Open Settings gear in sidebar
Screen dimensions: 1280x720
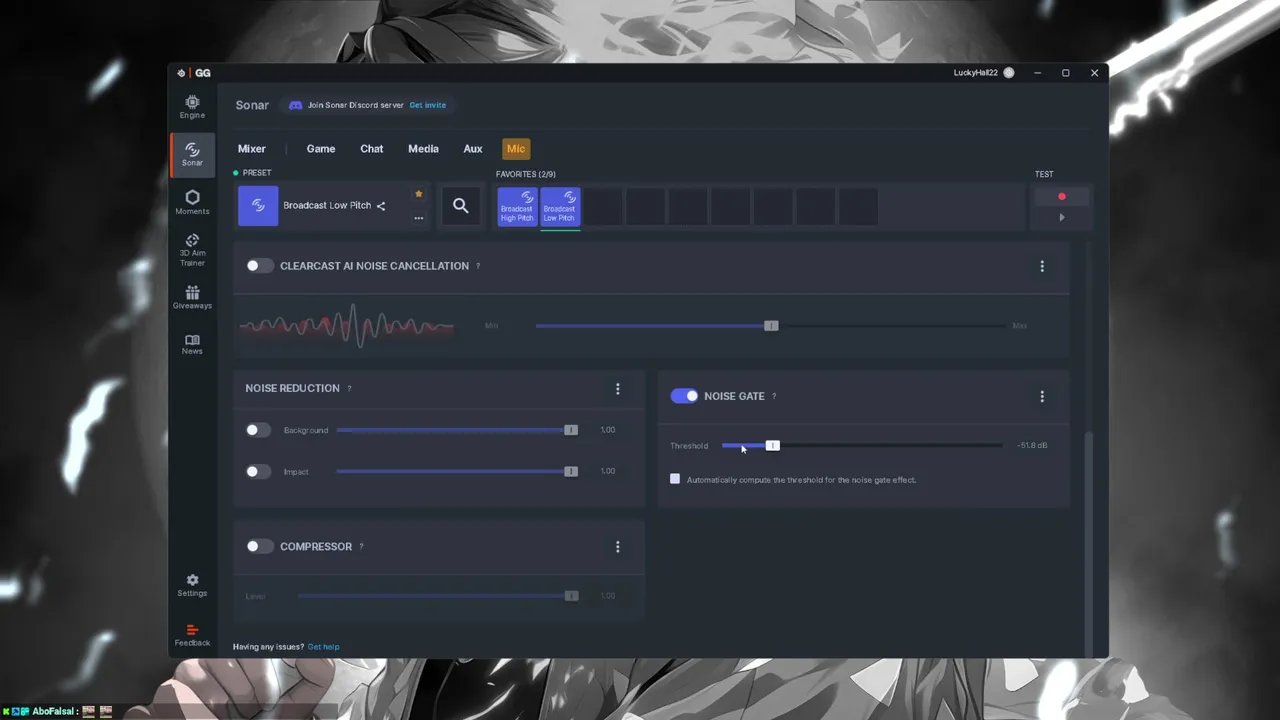192,585
